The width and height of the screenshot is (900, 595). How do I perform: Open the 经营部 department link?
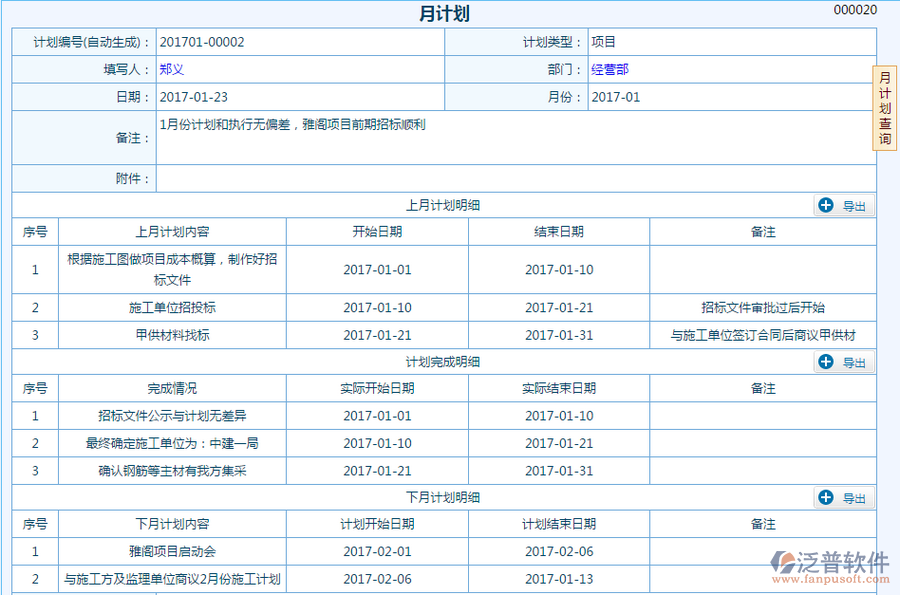[610, 70]
